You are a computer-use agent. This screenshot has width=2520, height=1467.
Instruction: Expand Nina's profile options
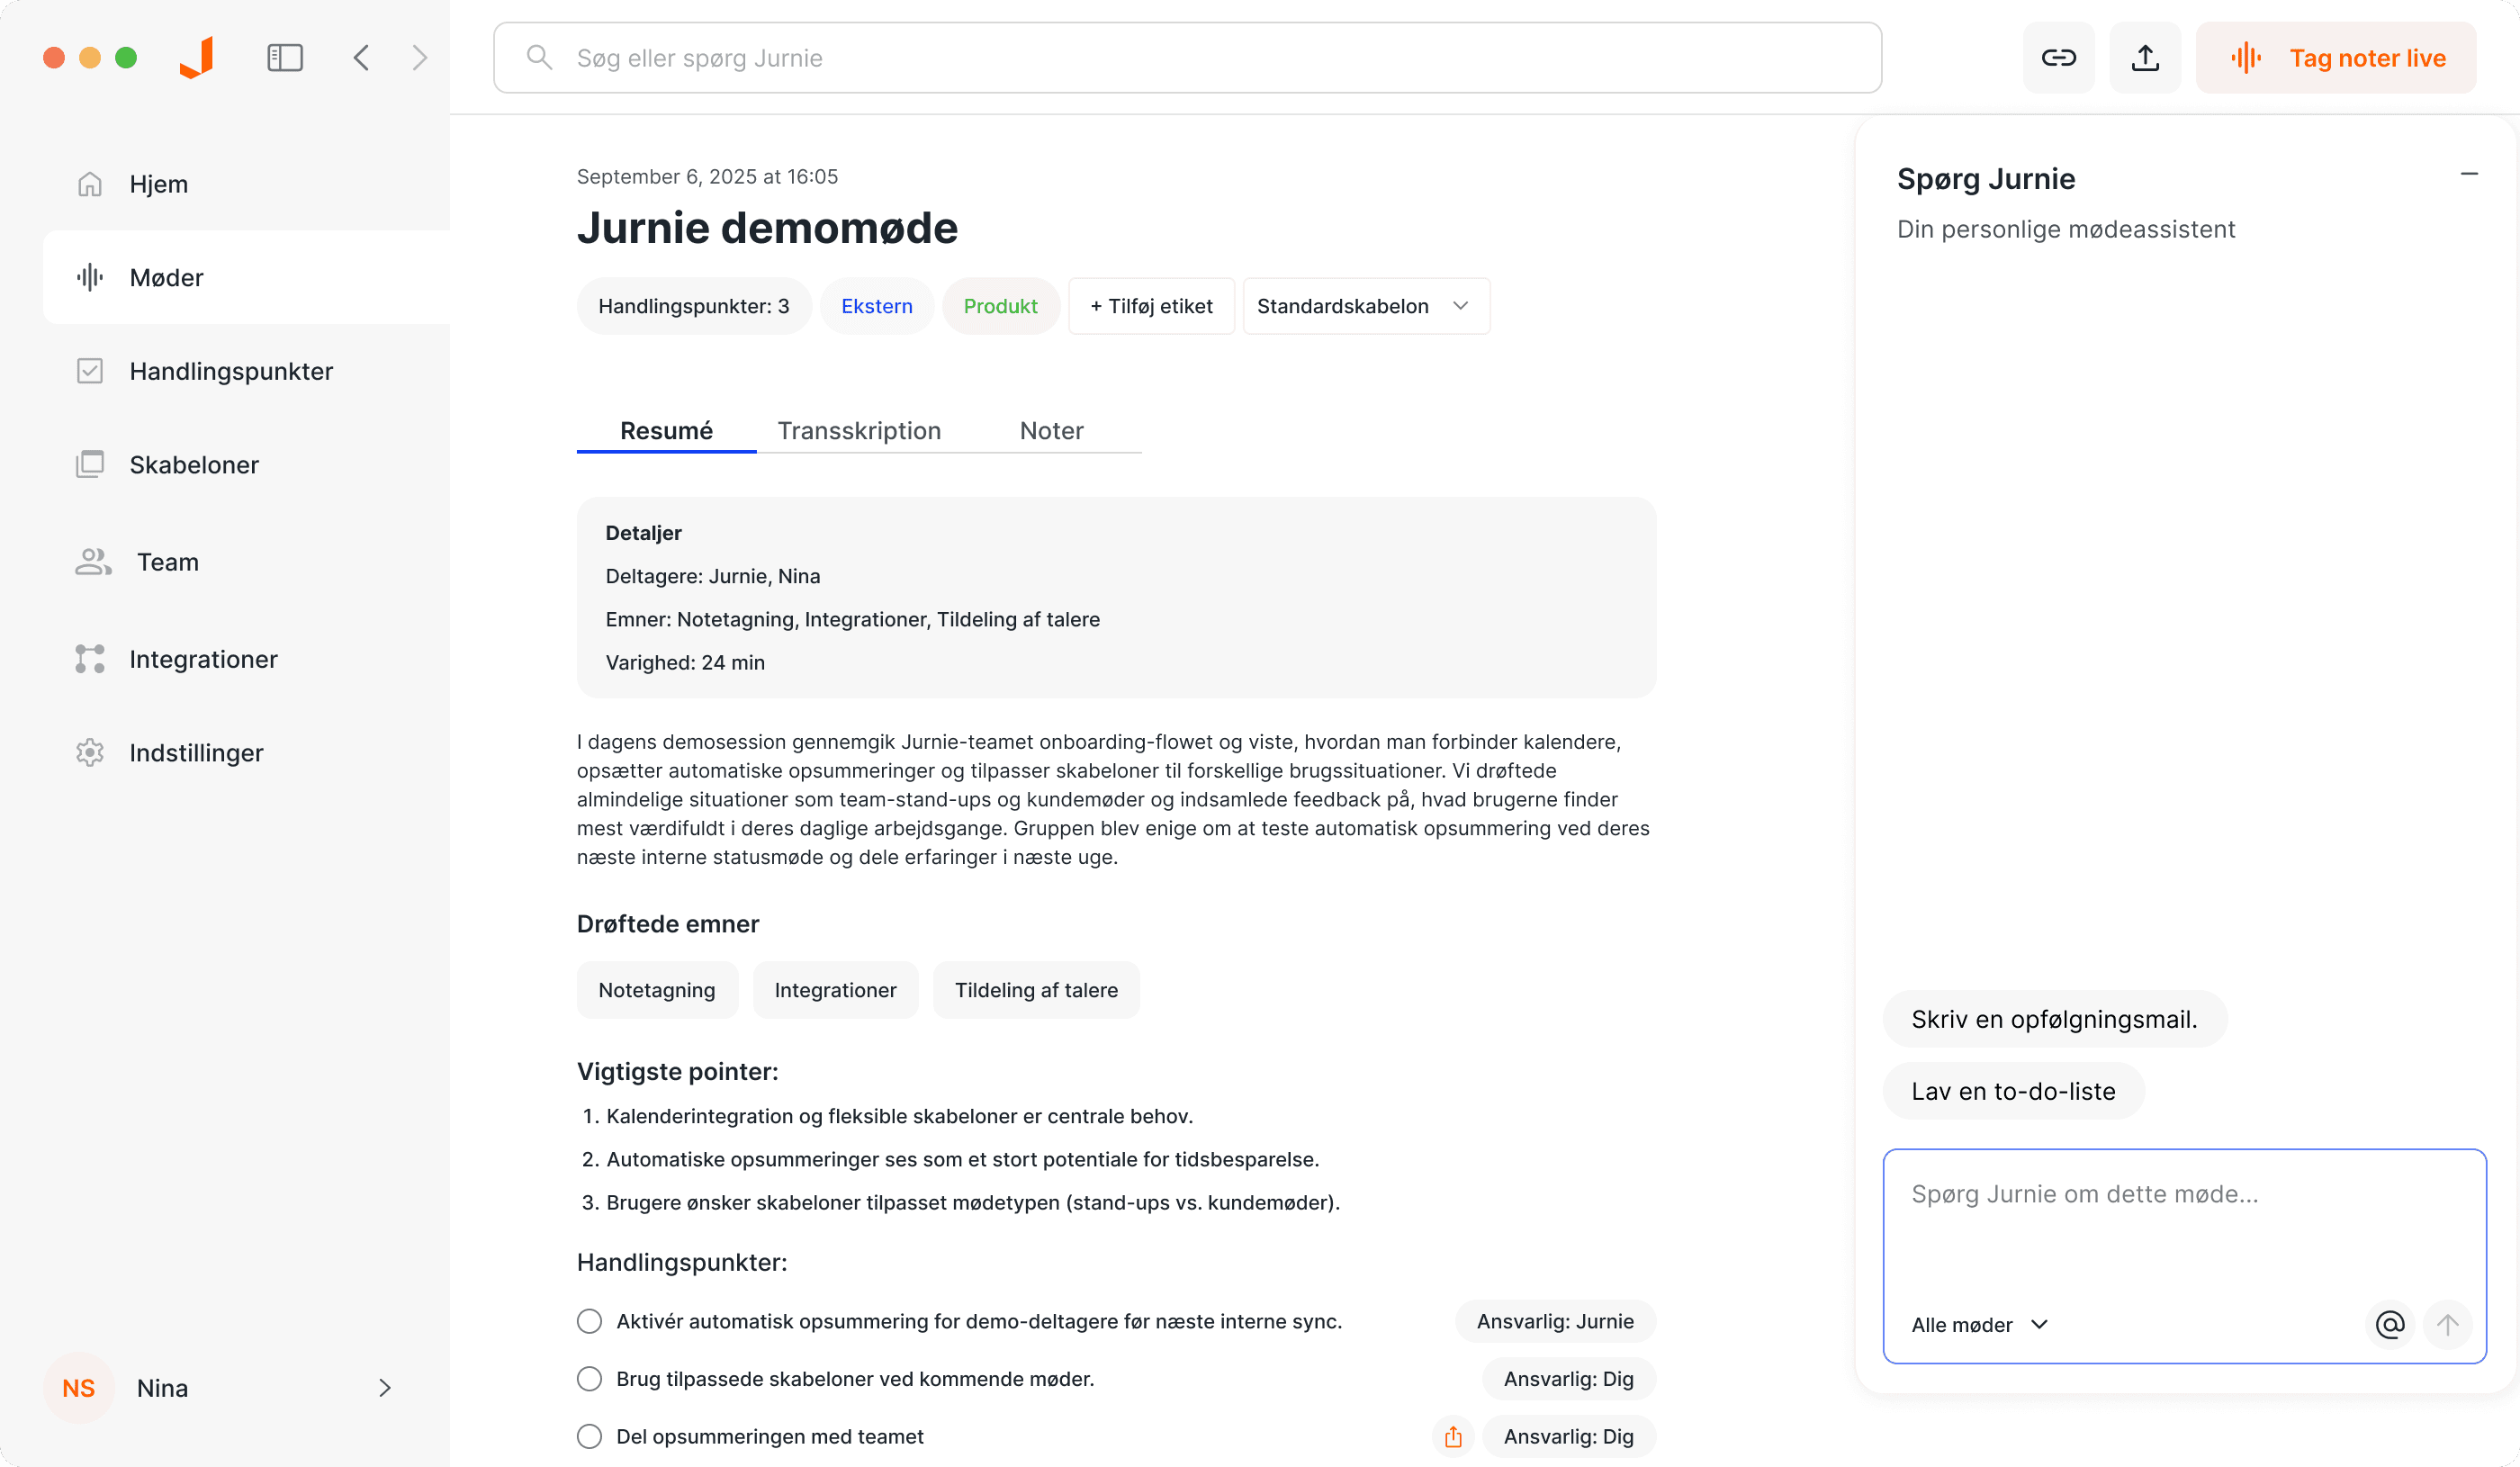384,1388
